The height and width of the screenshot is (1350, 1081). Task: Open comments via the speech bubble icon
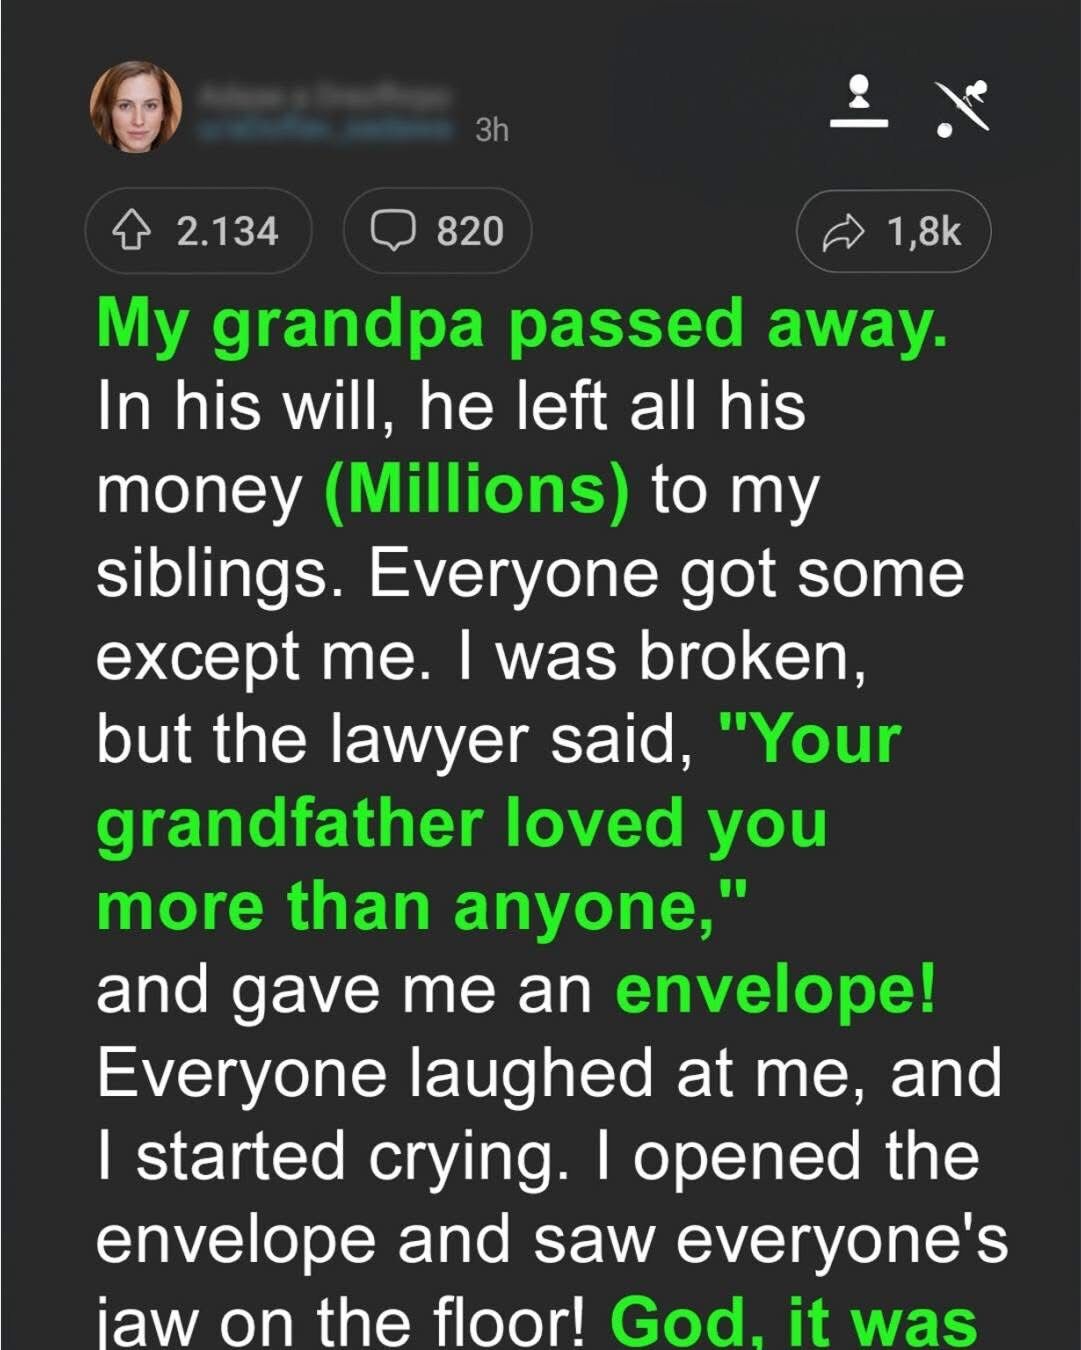point(393,231)
